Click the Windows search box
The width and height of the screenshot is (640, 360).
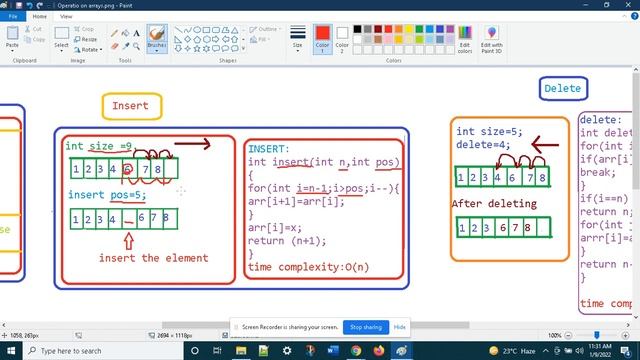coord(103,351)
